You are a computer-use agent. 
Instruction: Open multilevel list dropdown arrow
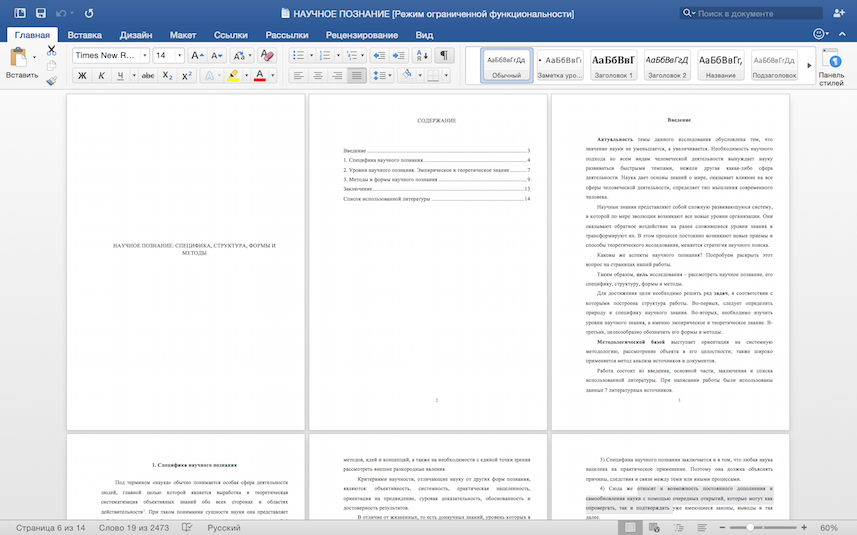pos(362,55)
